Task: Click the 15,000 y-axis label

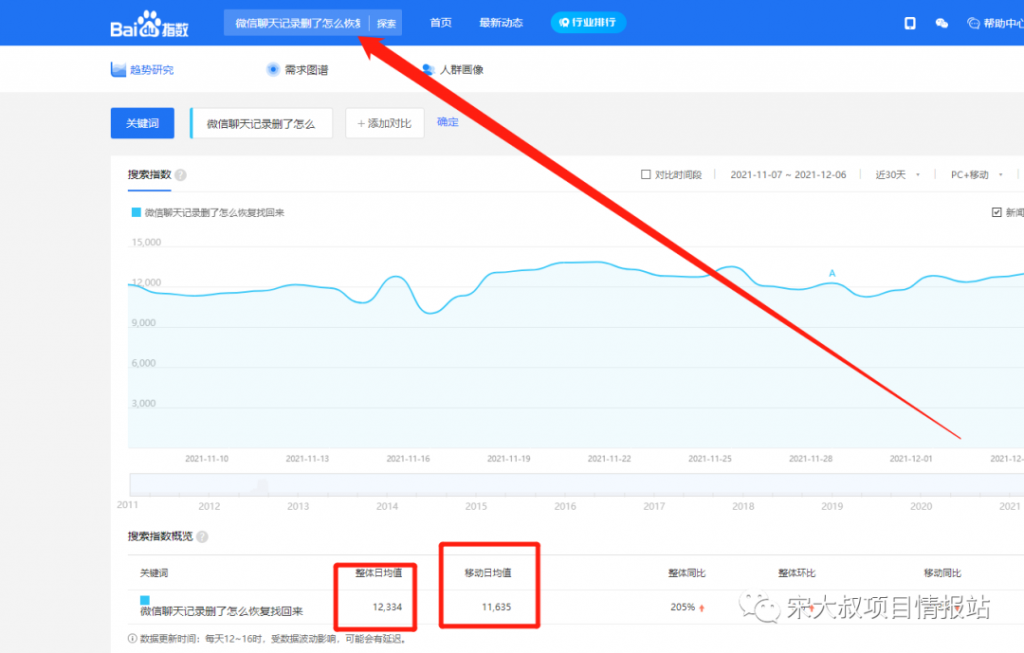Action: click(146, 242)
